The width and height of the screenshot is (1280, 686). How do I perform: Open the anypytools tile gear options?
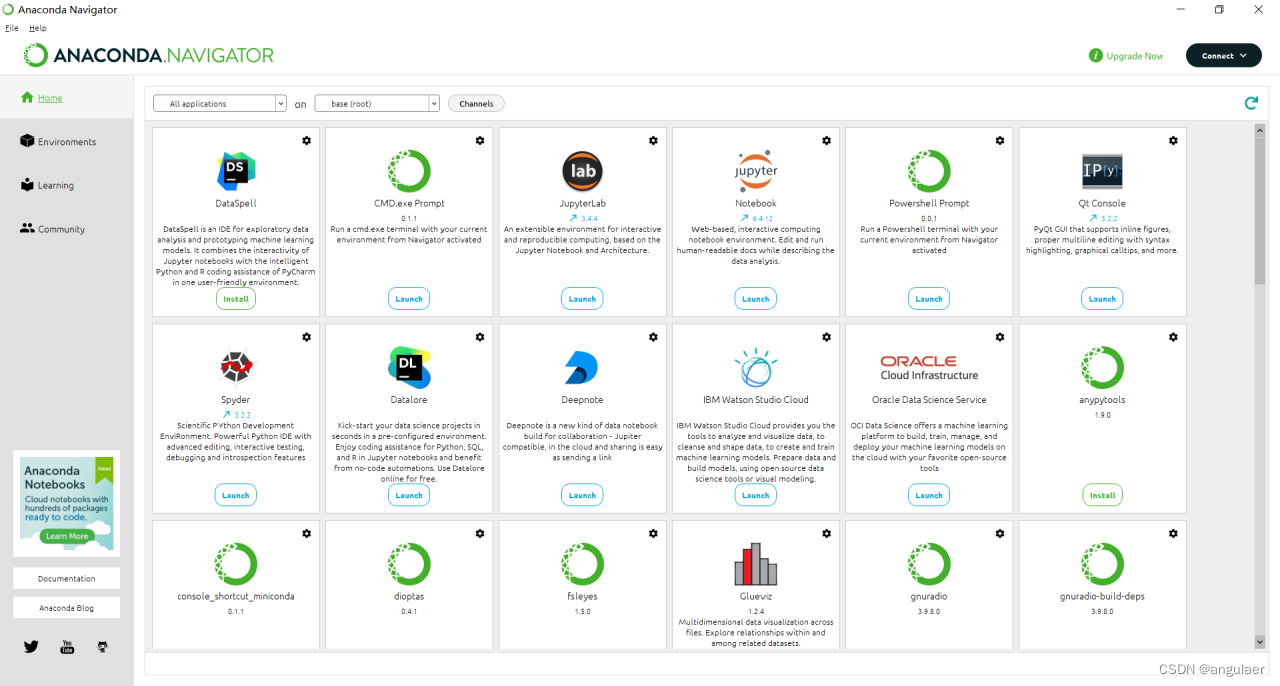[x=1173, y=337]
